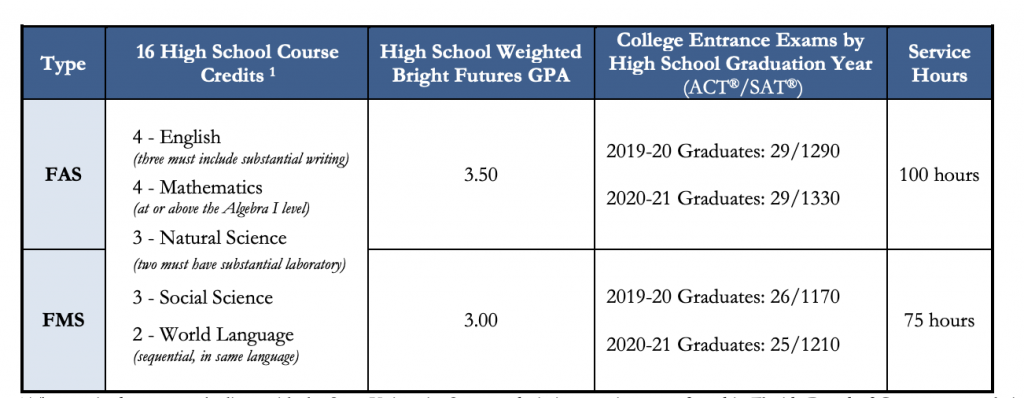
Task: Click the 3 - Natural Science requirement
Action: pos(210,237)
